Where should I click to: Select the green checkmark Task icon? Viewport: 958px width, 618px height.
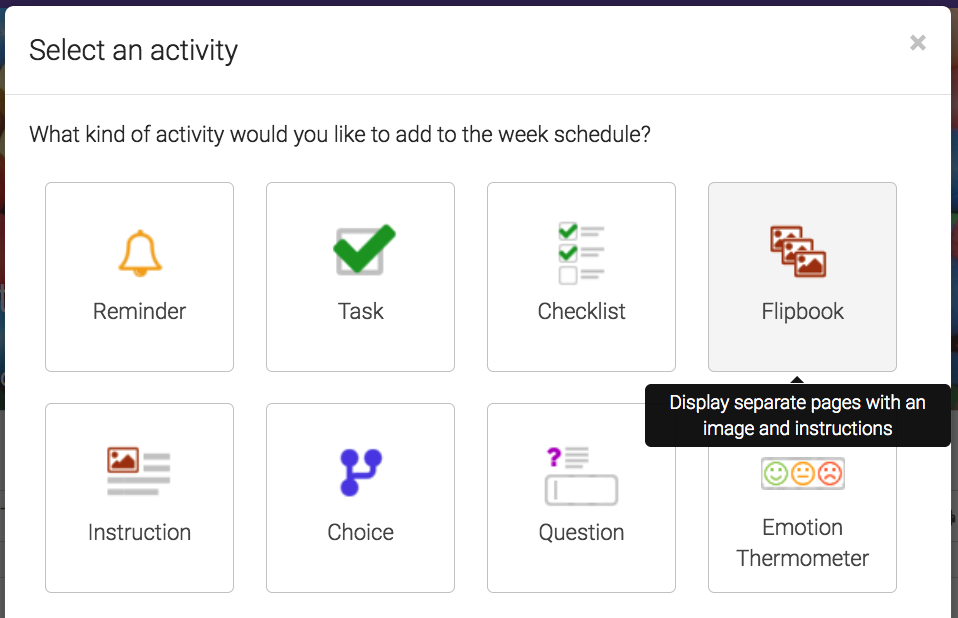(363, 251)
